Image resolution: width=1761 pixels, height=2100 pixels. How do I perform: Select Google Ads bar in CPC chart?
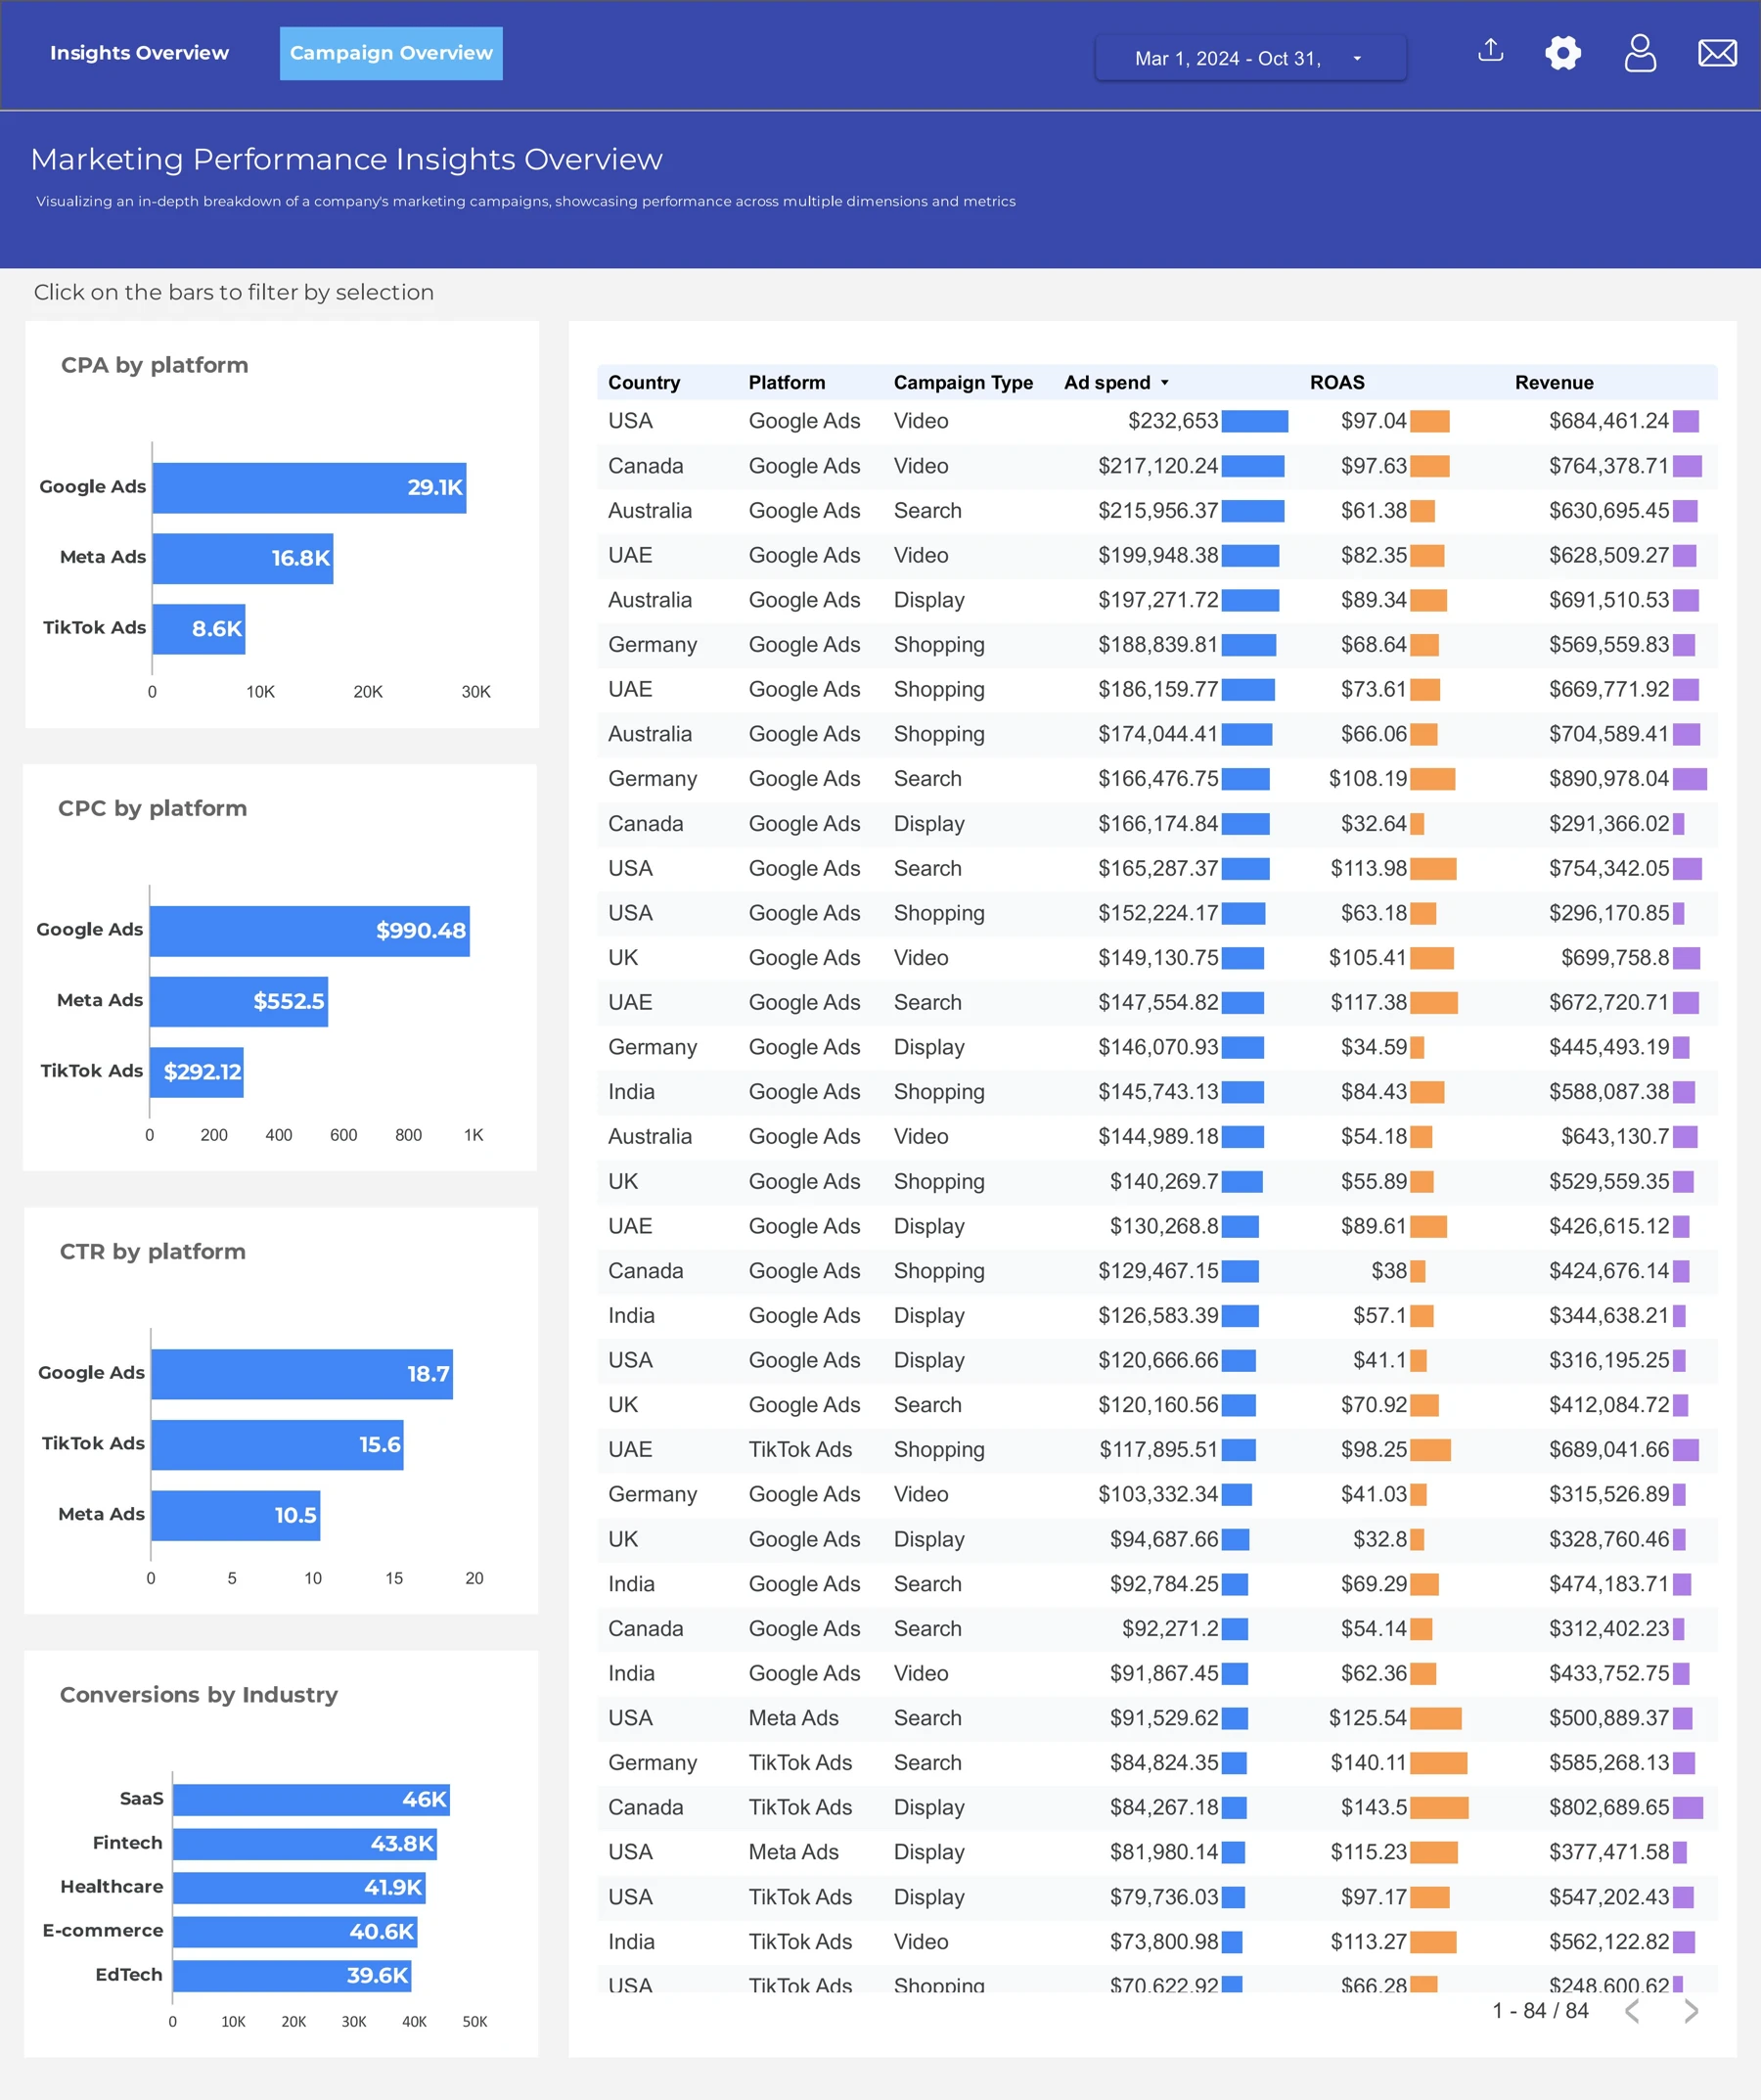tap(310, 931)
